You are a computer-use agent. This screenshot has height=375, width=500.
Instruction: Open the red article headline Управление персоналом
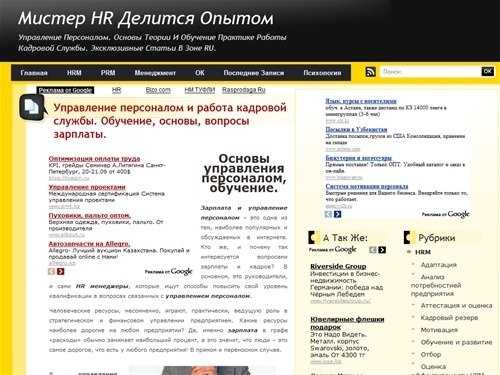pos(170,121)
